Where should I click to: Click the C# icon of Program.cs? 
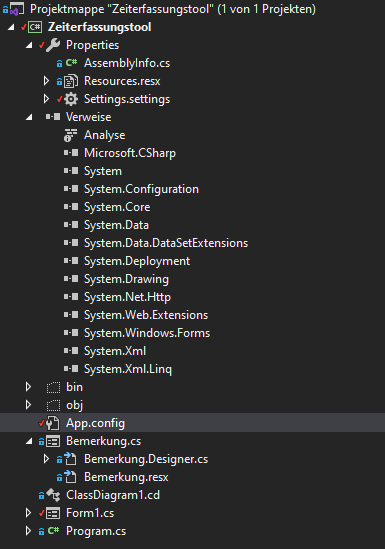tap(53, 531)
